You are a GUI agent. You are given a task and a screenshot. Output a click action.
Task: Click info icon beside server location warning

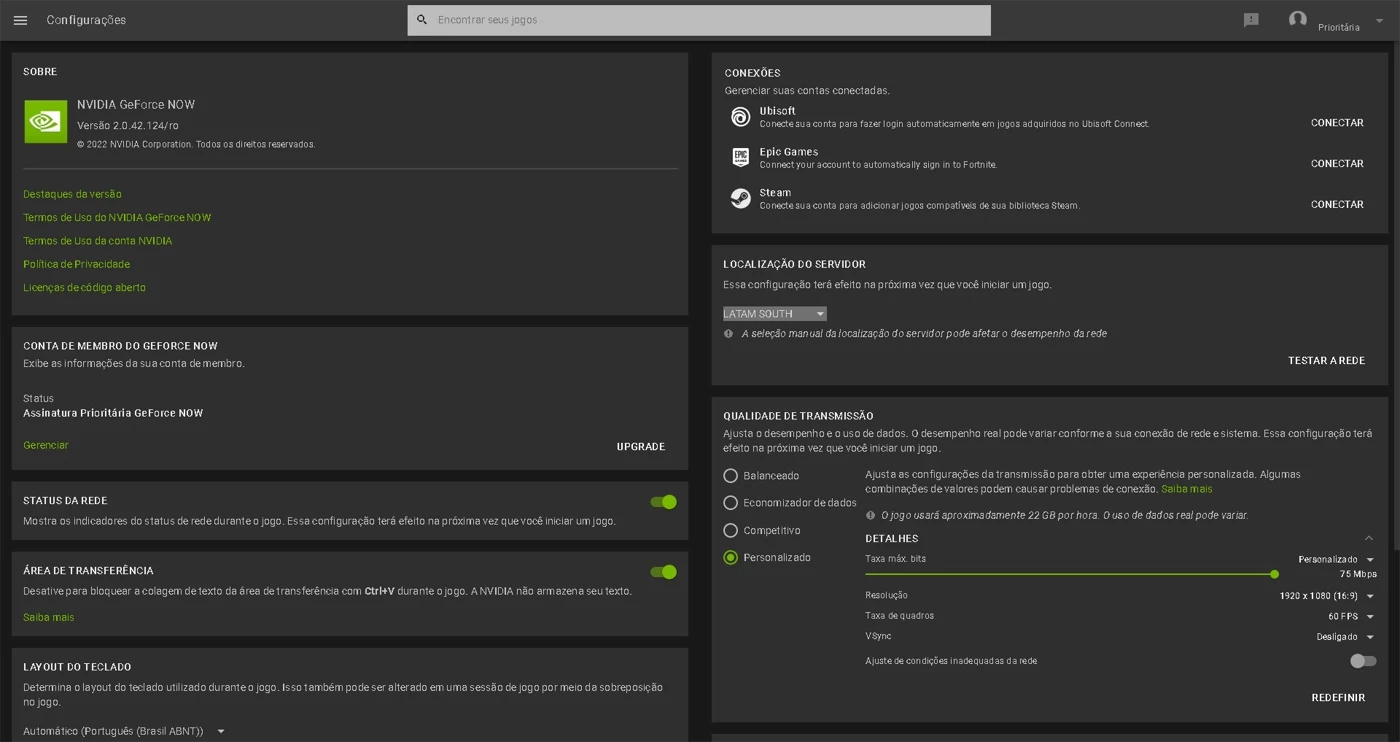pyautogui.click(x=729, y=334)
